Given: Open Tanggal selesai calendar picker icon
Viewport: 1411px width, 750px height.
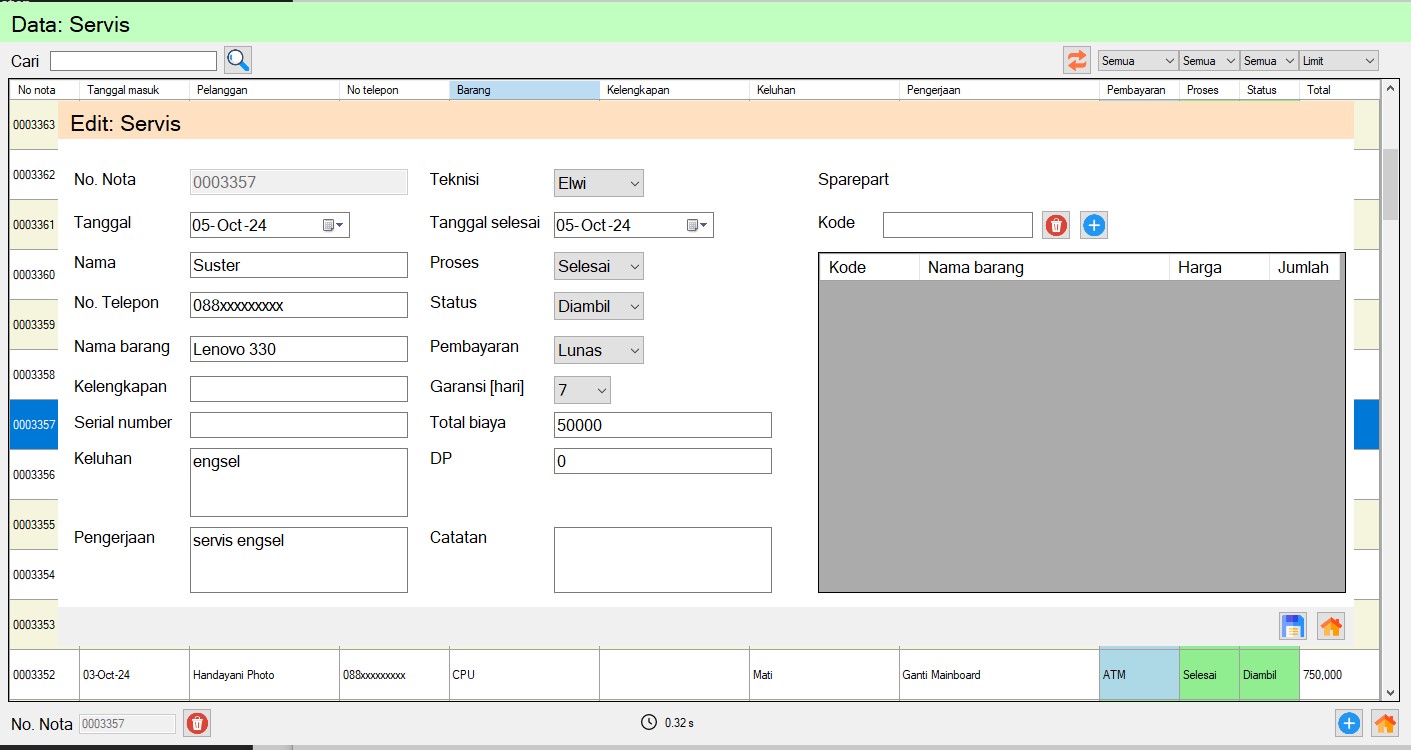Looking at the screenshot, I should point(697,225).
